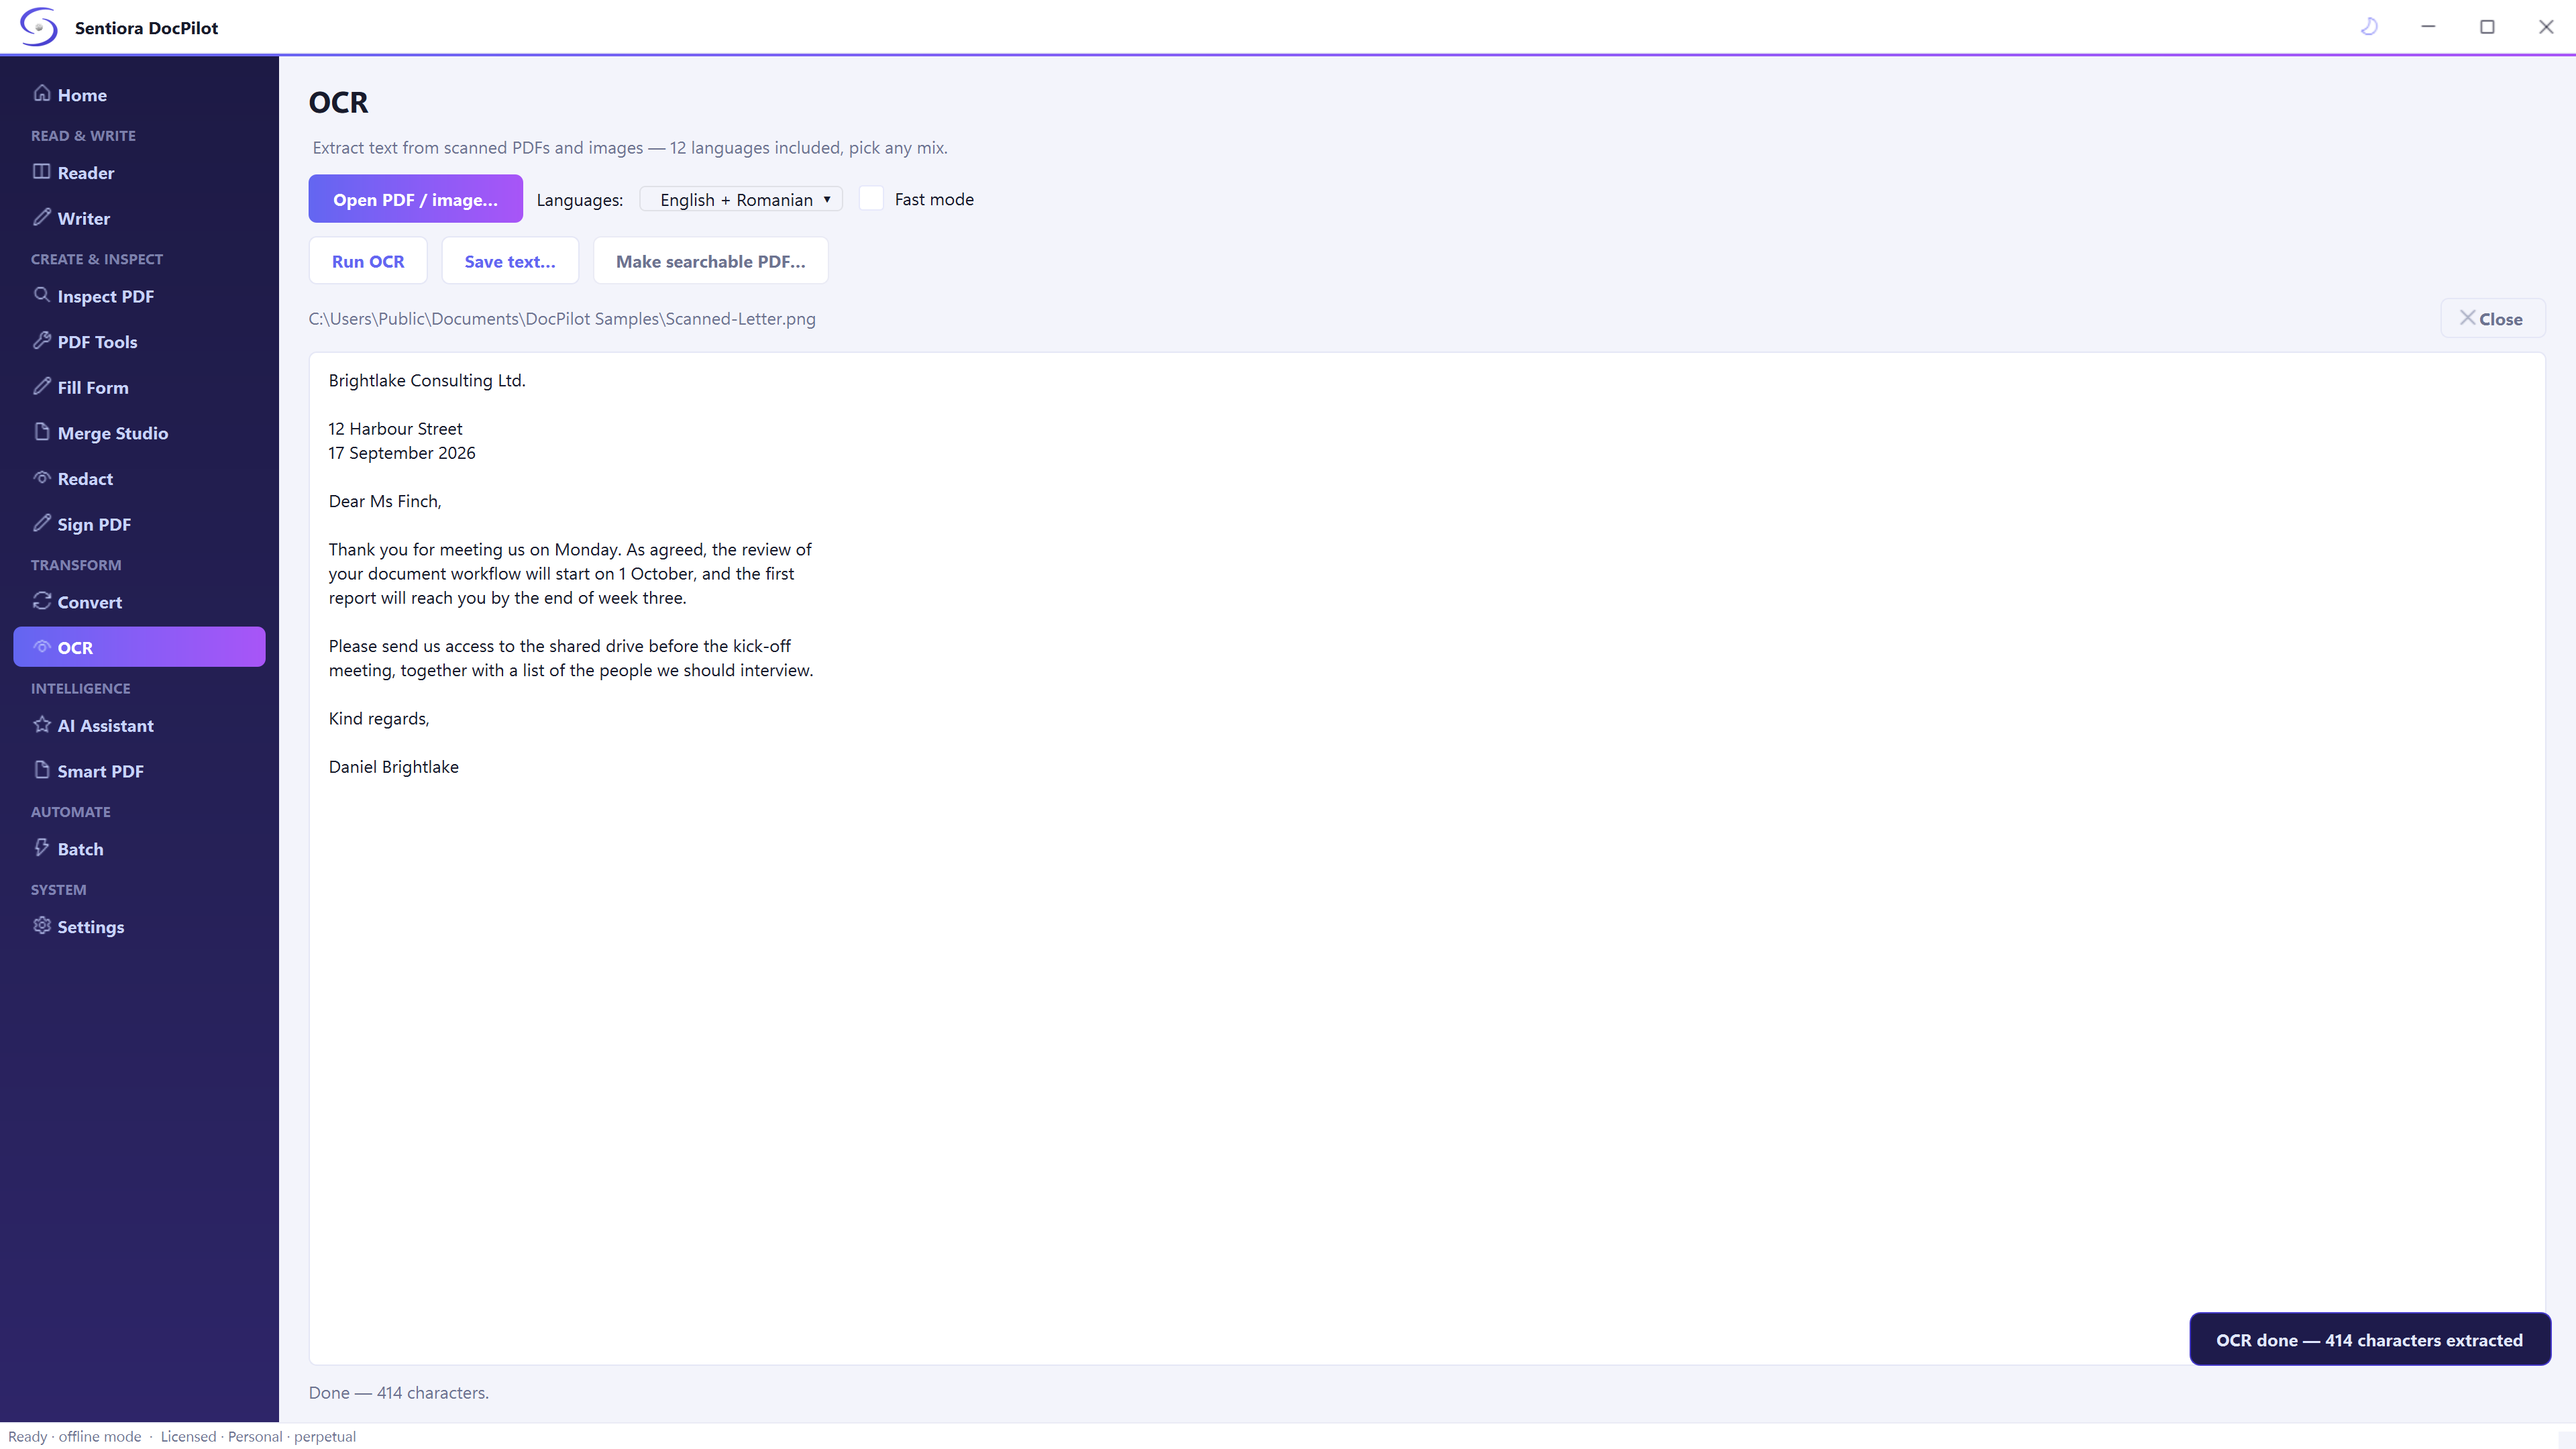Click Open PDF / image... button

click(x=415, y=199)
